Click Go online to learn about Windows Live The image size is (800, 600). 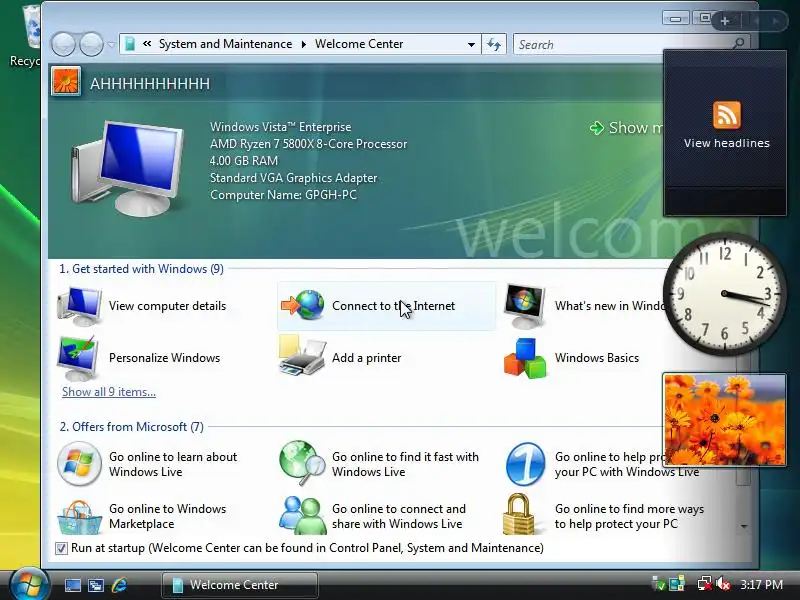pyautogui.click(x=173, y=464)
